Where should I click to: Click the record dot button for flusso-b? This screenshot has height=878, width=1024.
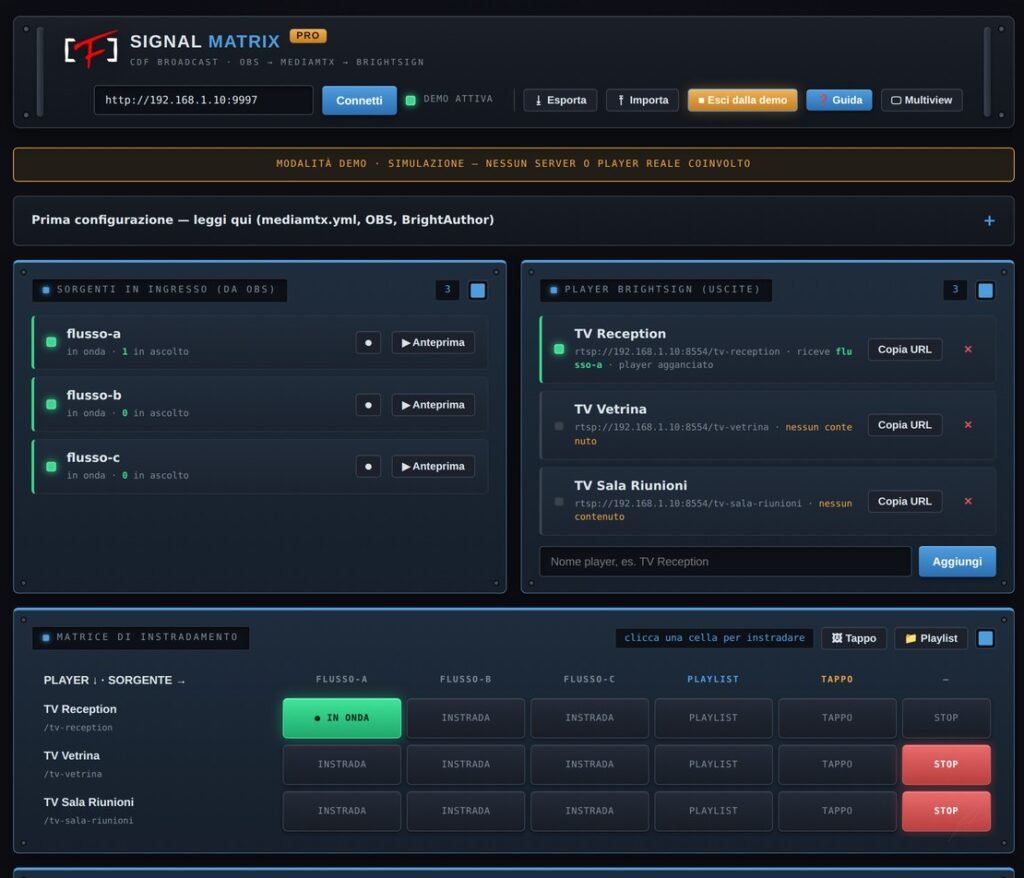click(x=368, y=405)
